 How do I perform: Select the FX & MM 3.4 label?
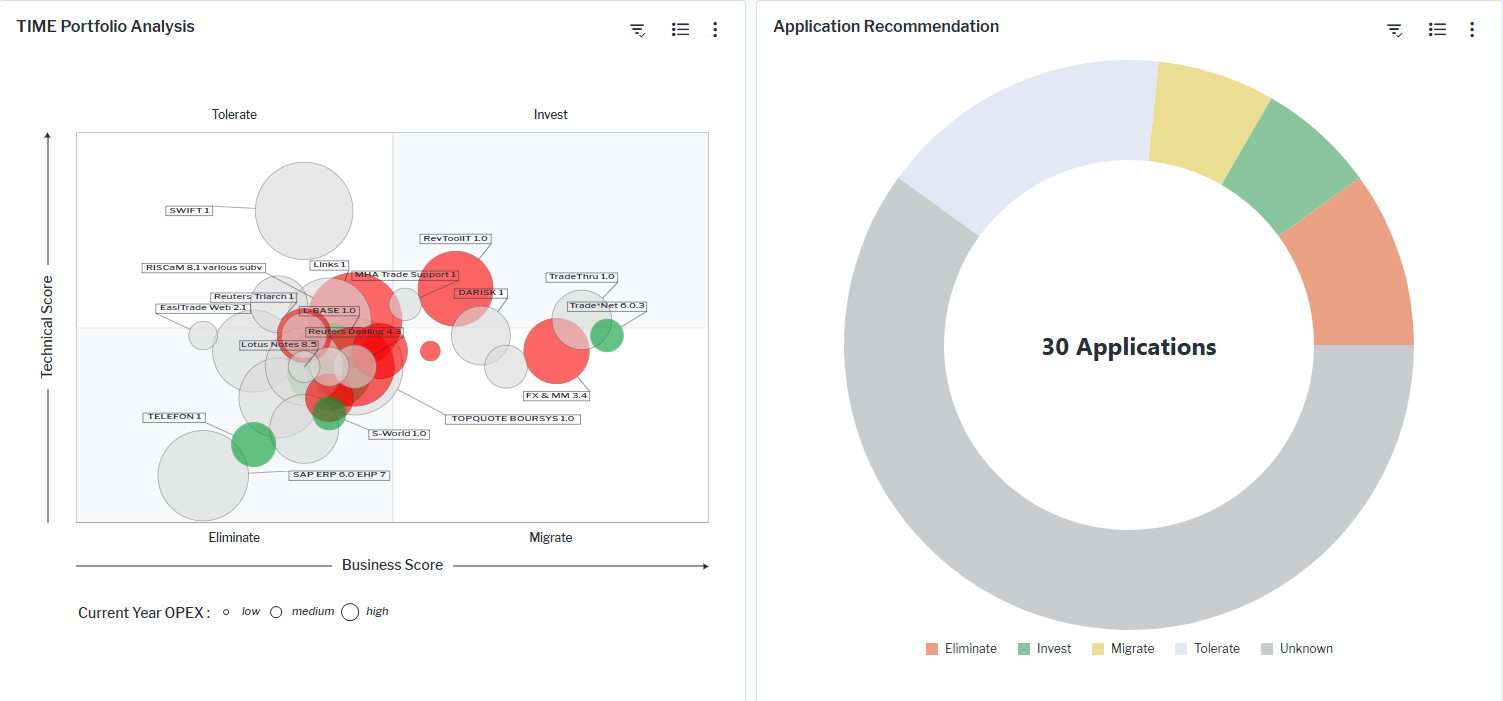pos(556,396)
